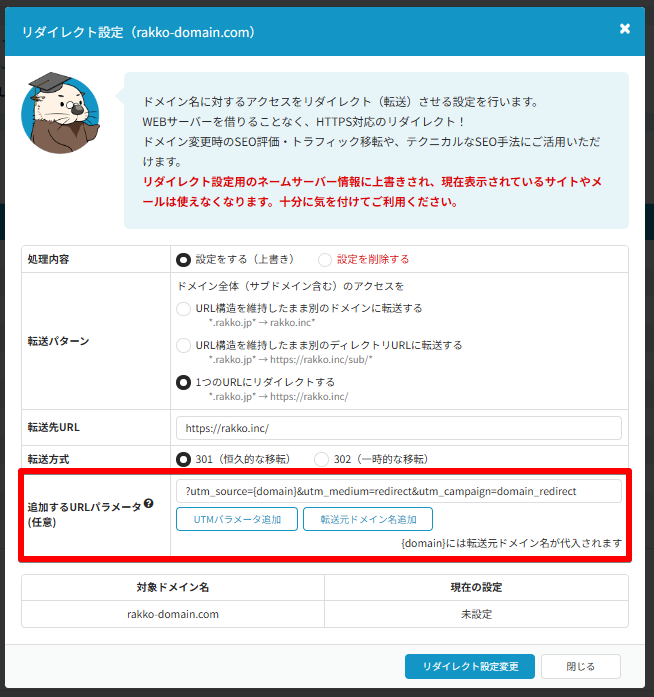Click the URL parameter text field with utm_source

pos(398,491)
